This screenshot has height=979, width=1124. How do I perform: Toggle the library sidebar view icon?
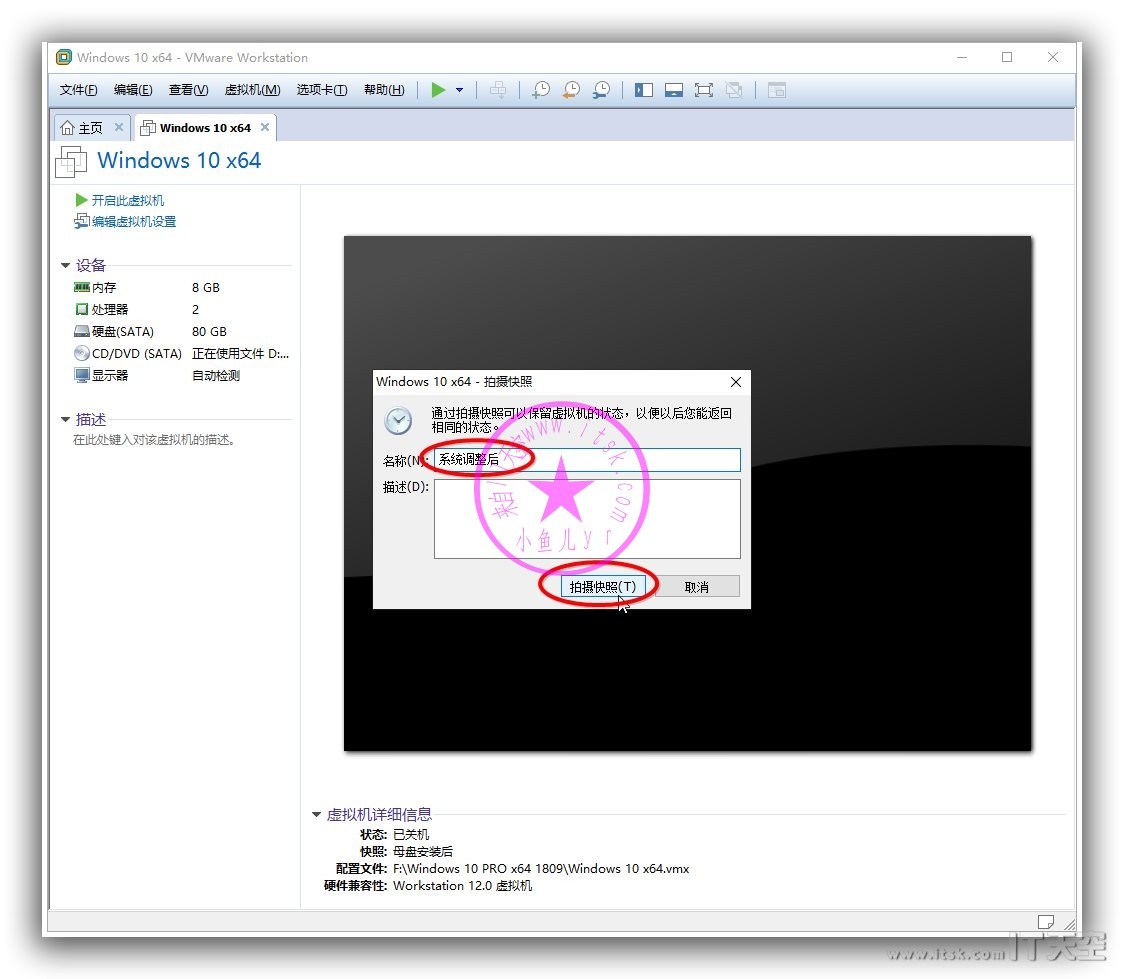(x=644, y=90)
